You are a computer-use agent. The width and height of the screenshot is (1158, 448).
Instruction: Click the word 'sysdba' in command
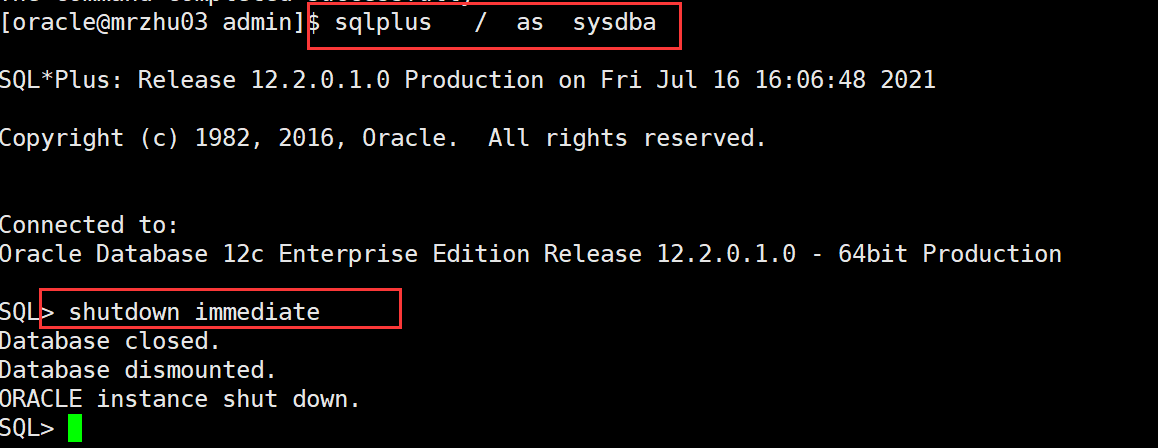(x=614, y=23)
